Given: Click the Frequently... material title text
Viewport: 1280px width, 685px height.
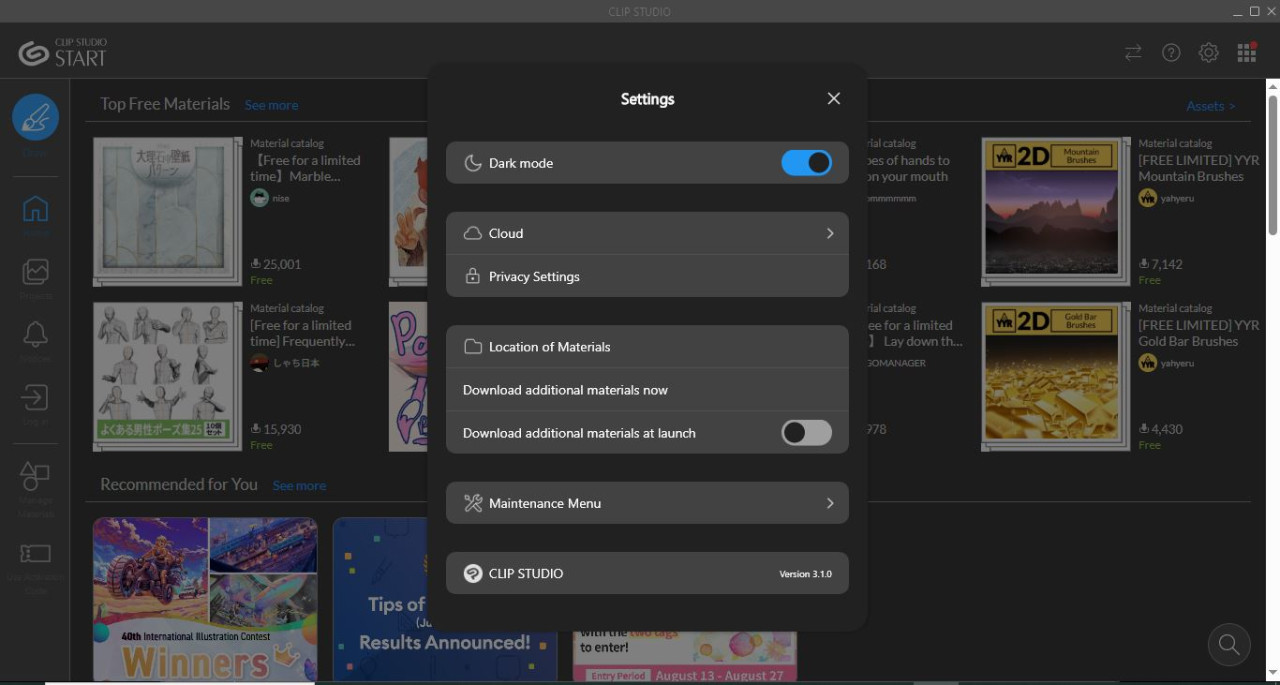Looking at the screenshot, I should (x=302, y=333).
